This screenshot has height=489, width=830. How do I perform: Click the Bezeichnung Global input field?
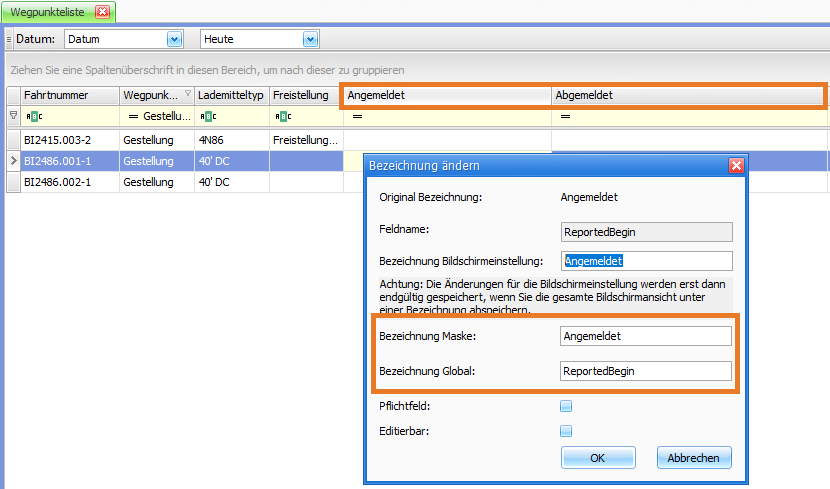click(646, 371)
